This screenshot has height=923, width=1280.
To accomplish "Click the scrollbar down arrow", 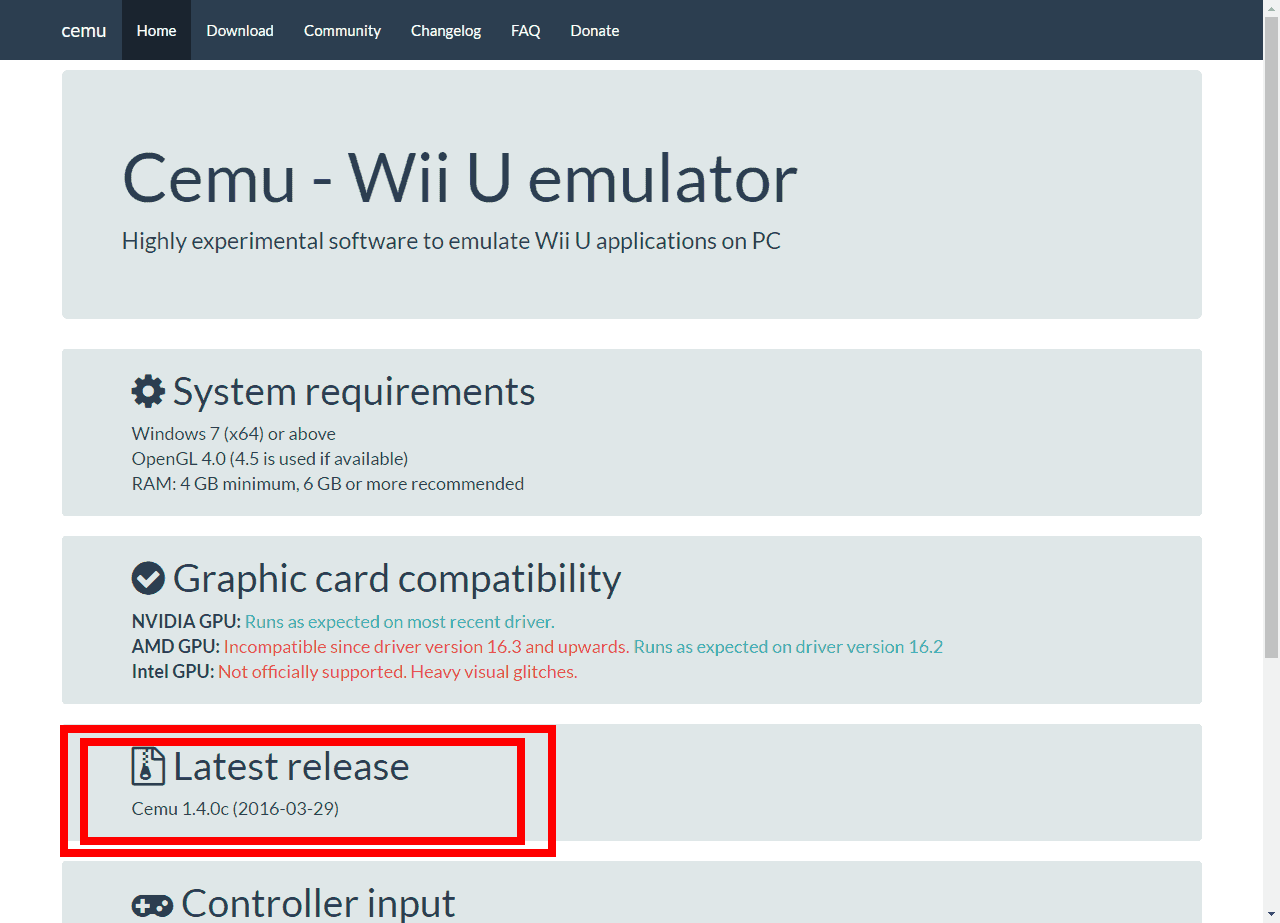I will (x=1271, y=915).
